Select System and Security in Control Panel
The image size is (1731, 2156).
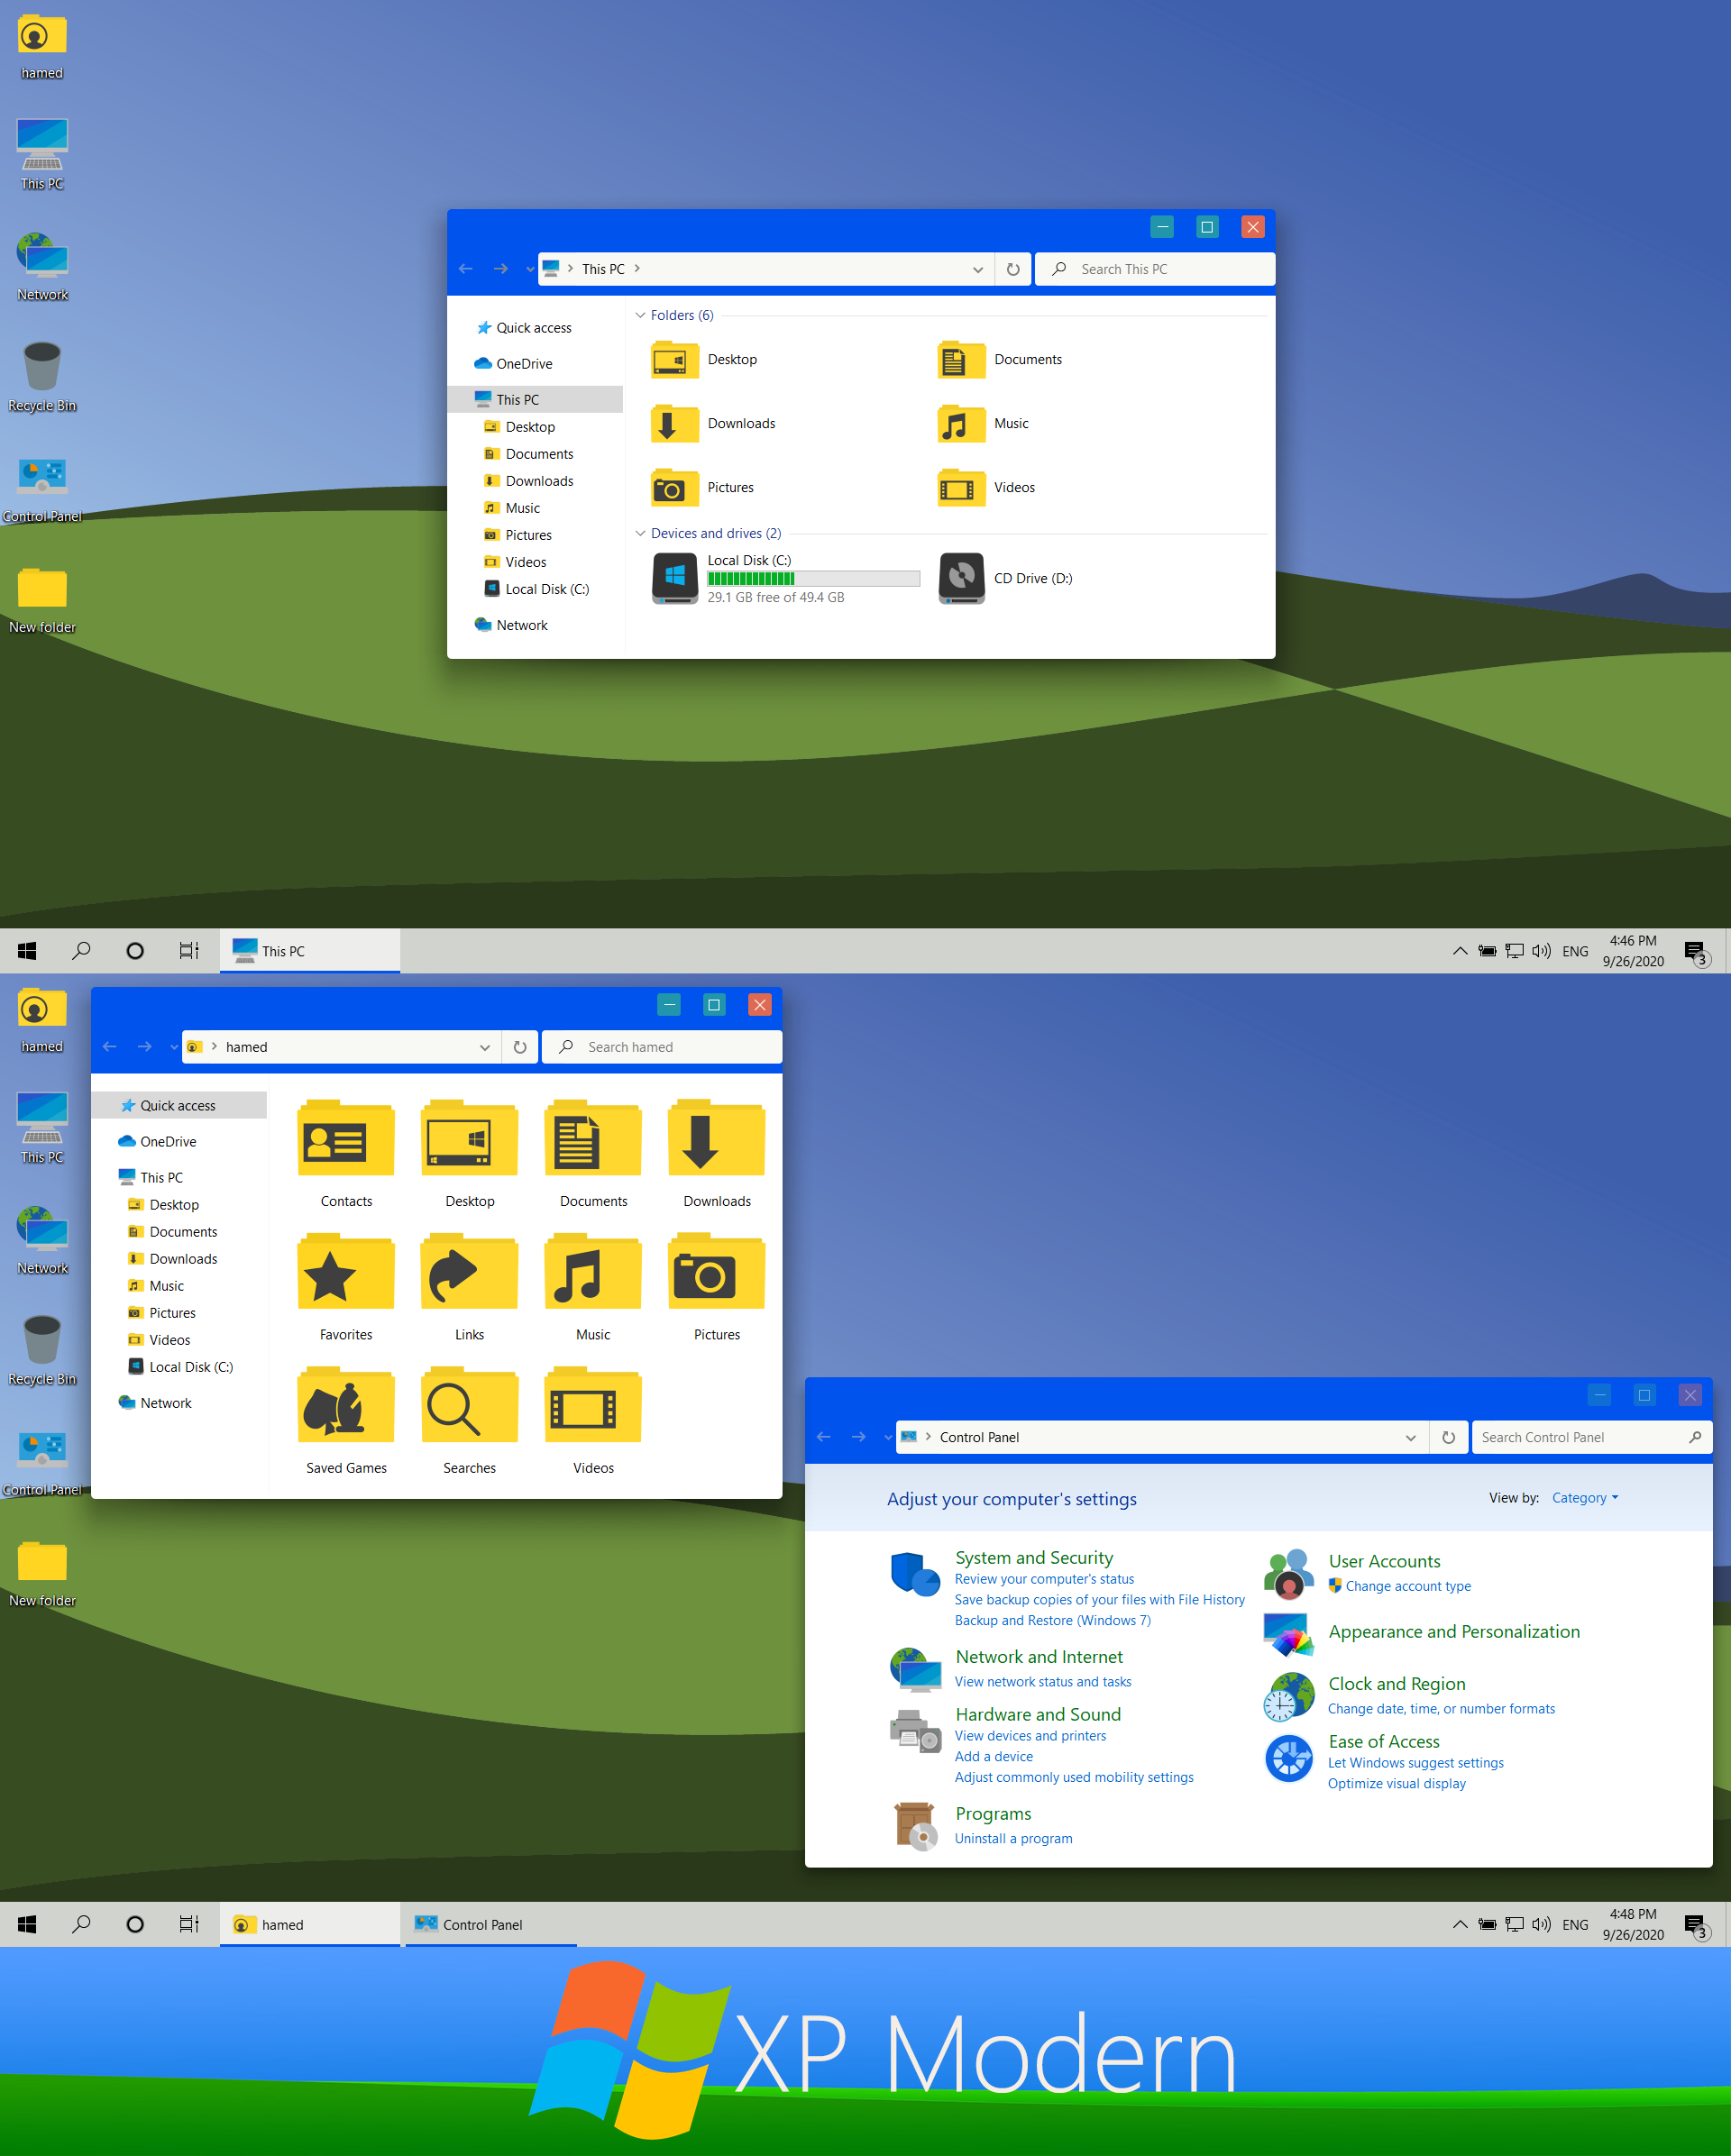[1031, 1556]
